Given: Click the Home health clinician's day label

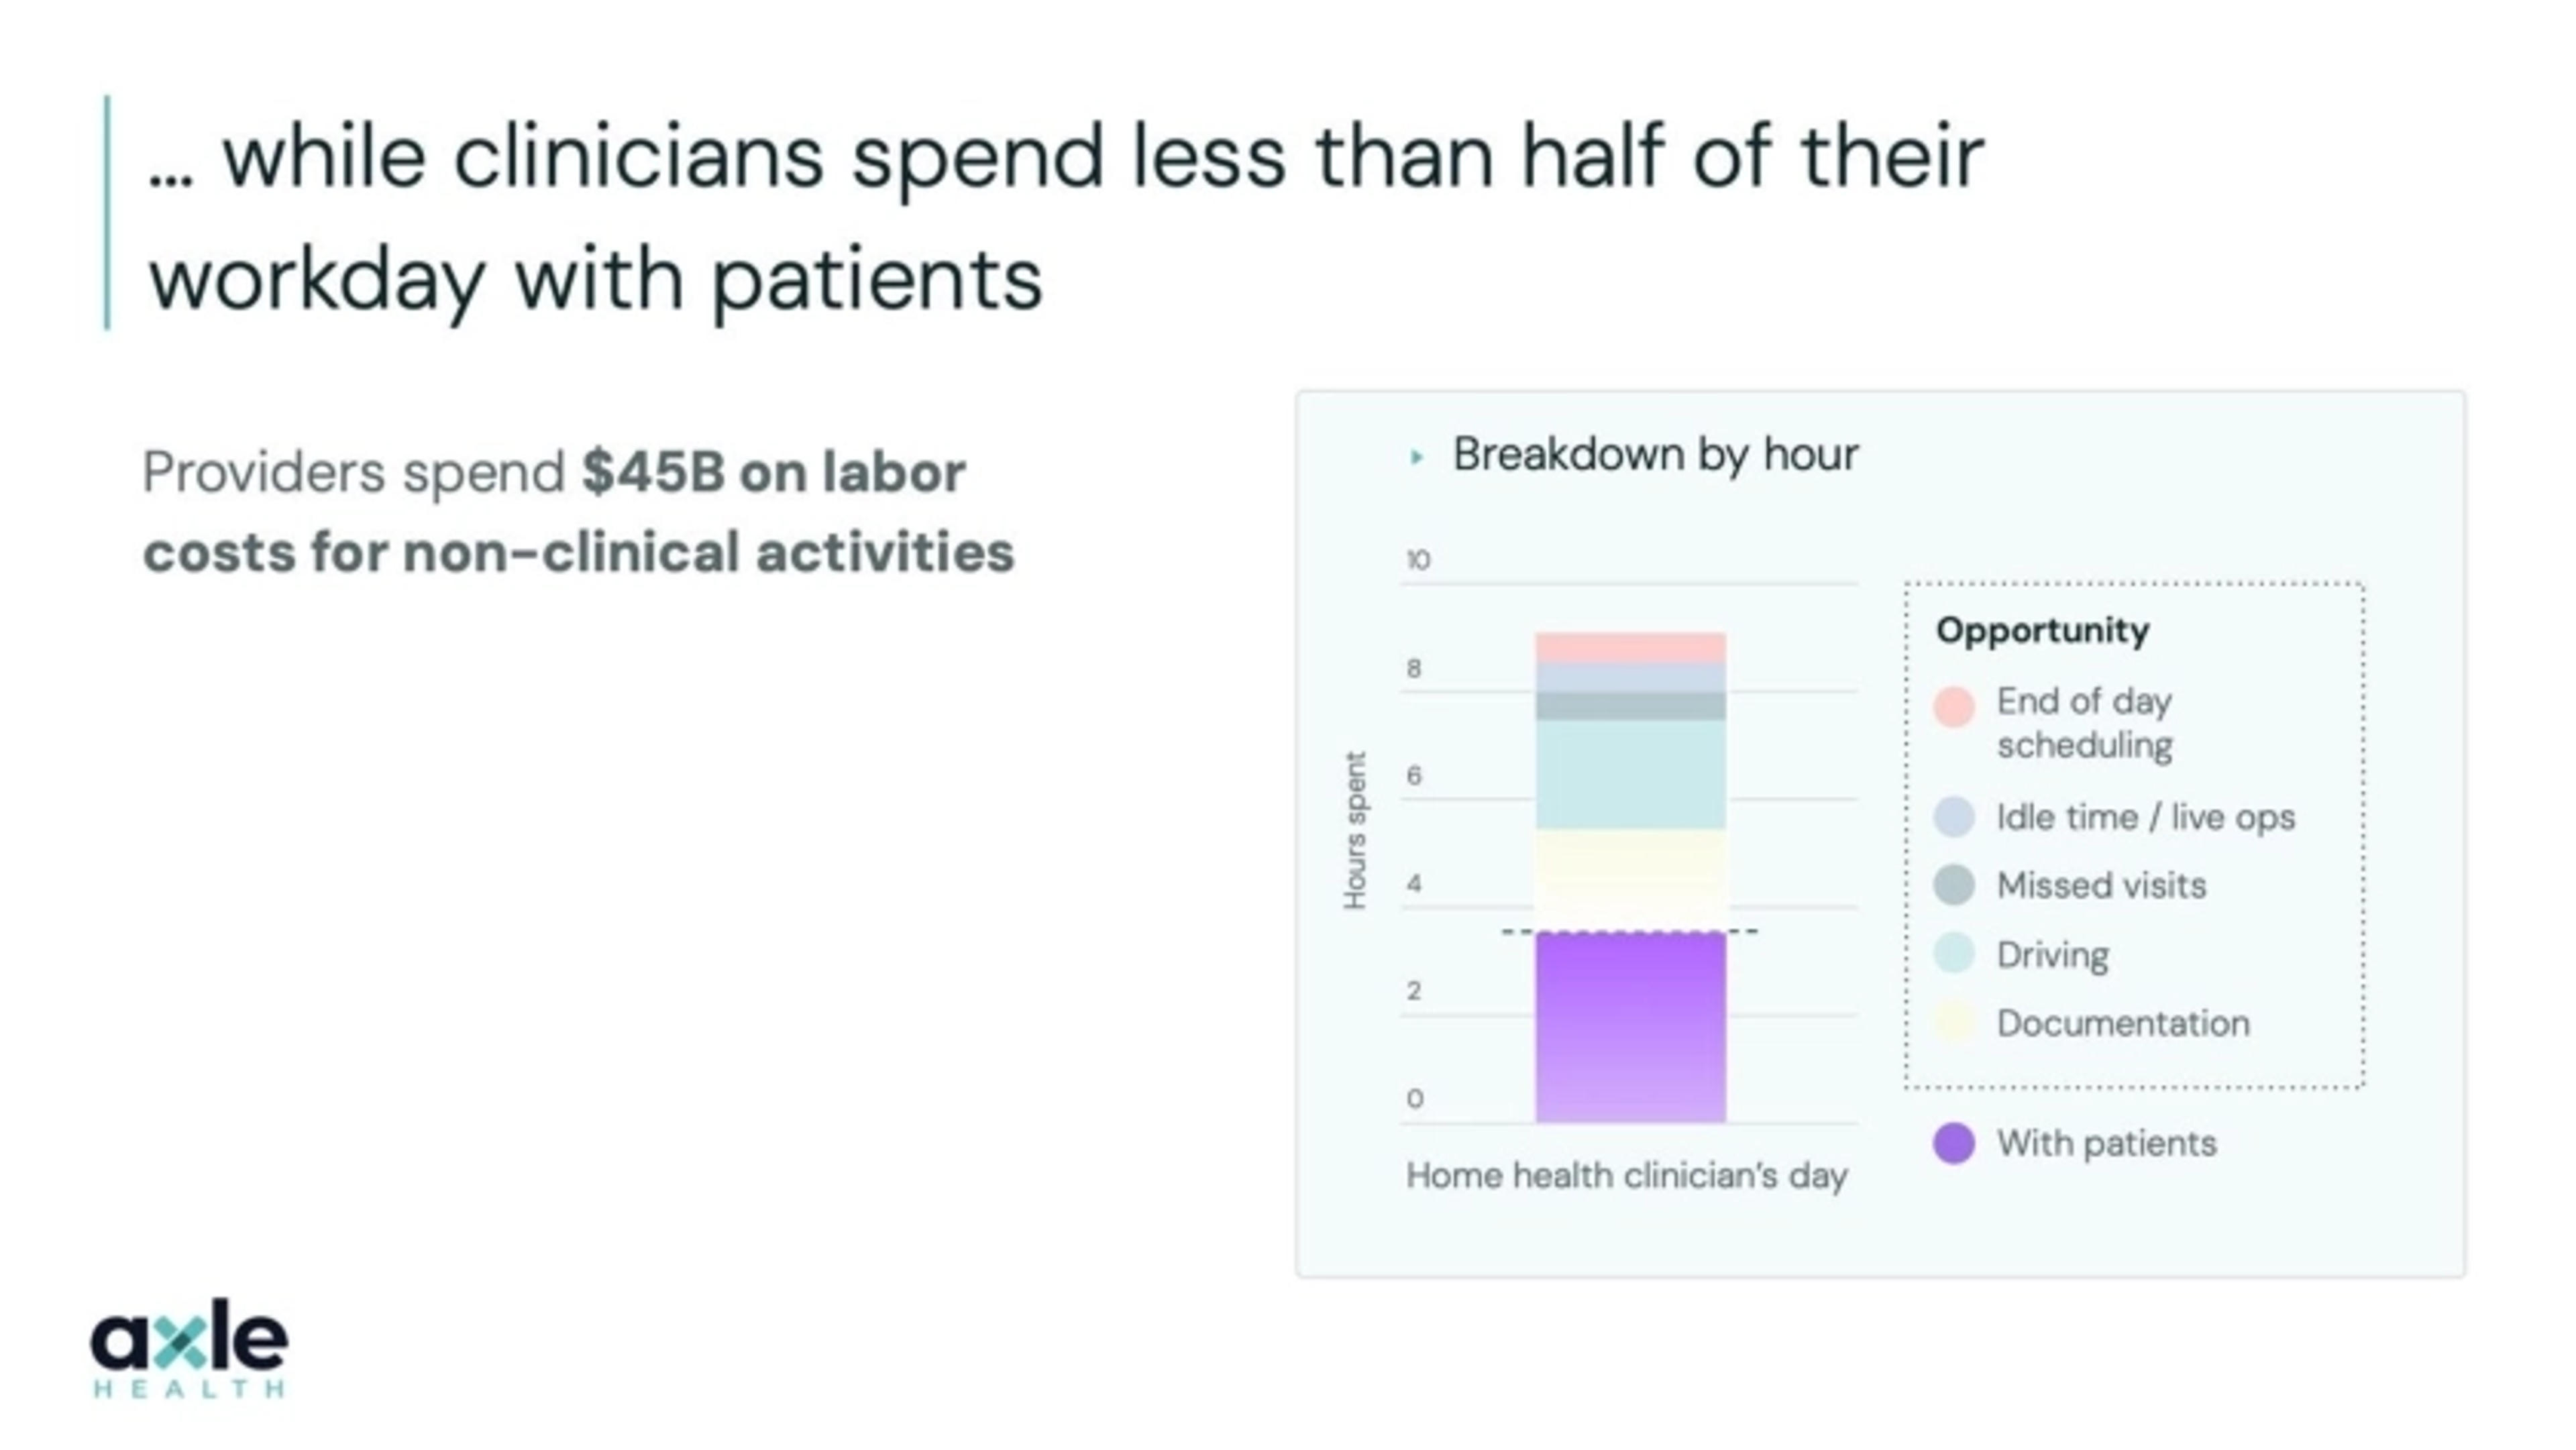Looking at the screenshot, I should (x=1626, y=1175).
